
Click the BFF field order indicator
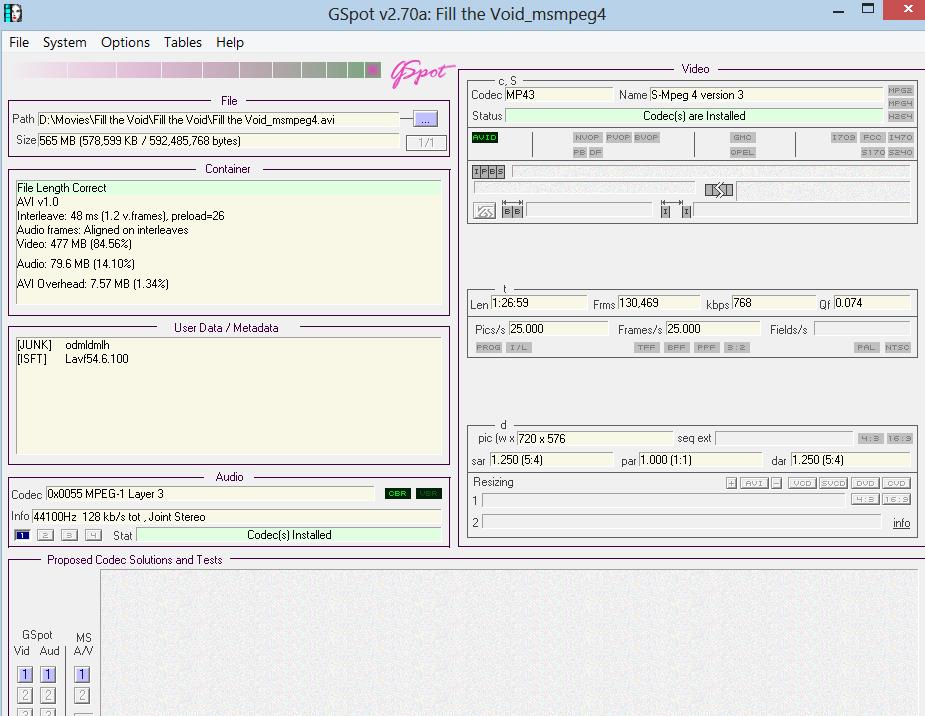[x=676, y=347]
